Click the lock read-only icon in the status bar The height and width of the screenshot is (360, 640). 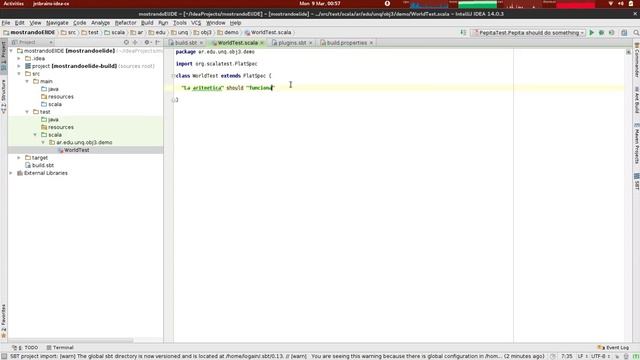tap(617, 356)
